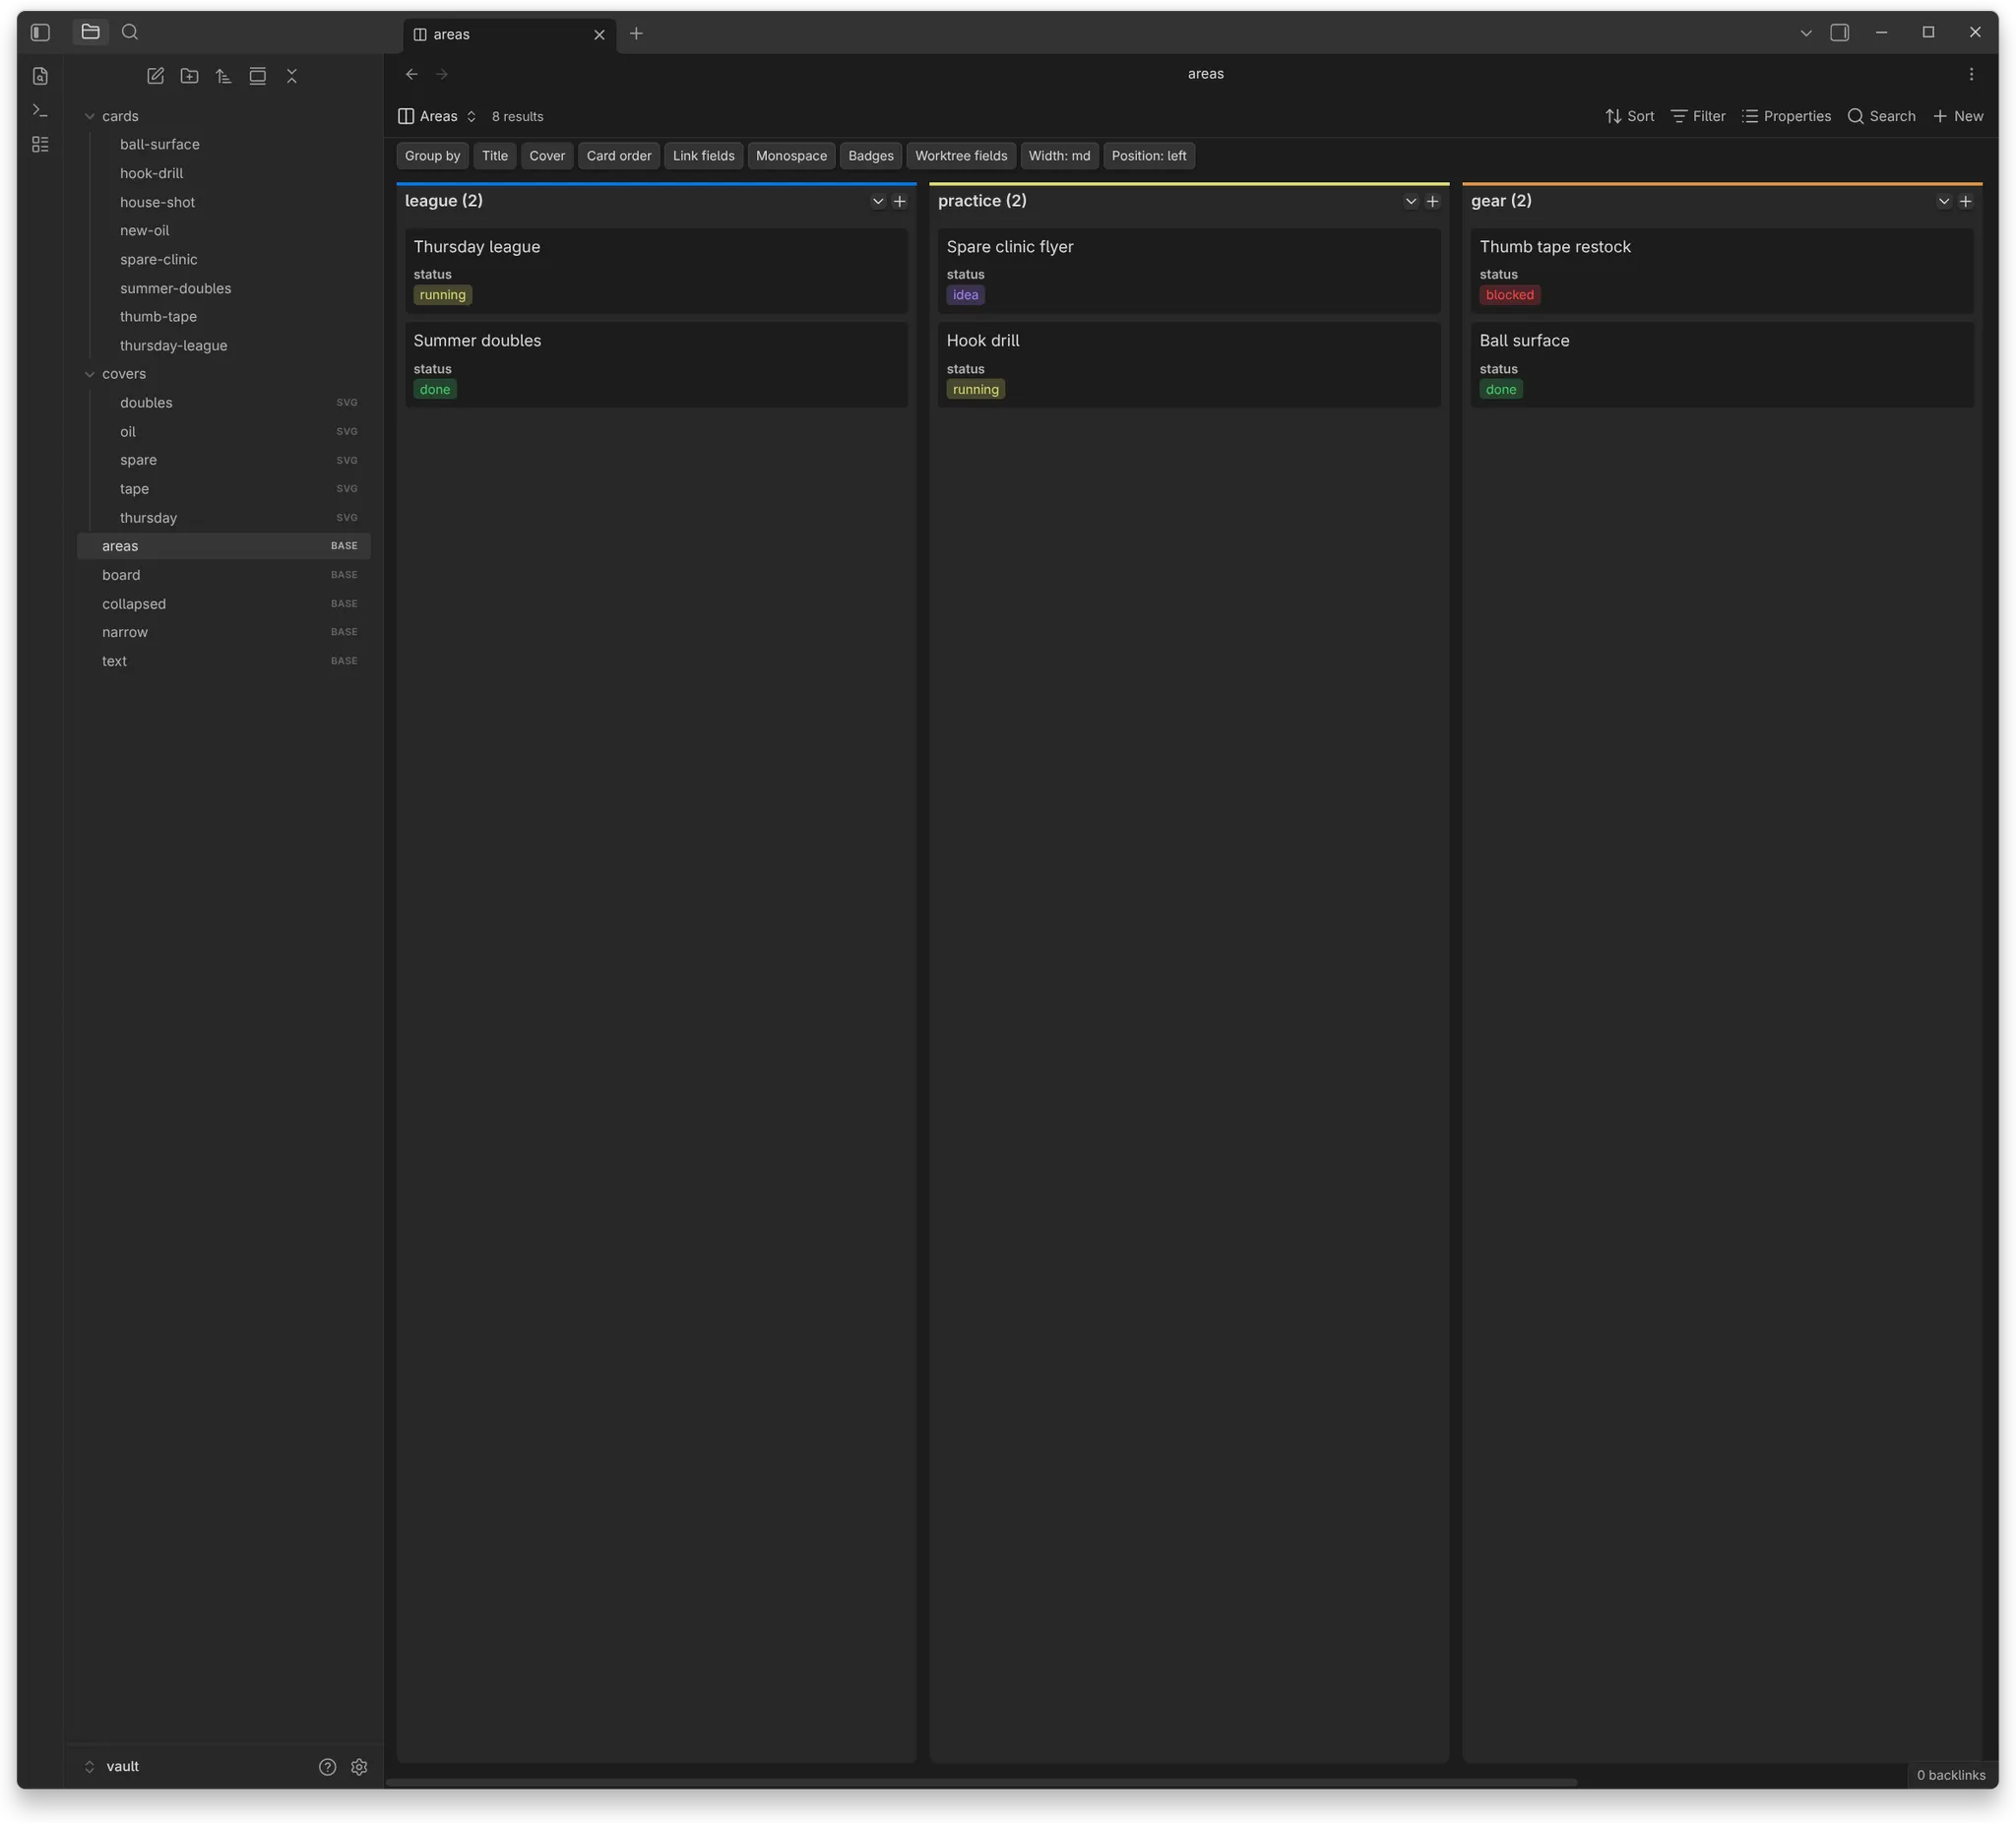Open a new tab
This screenshot has width=2016, height=1823.
click(636, 33)
